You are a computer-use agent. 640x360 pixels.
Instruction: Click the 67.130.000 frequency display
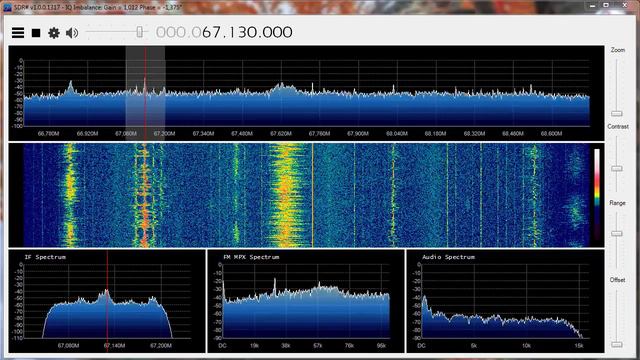coord(224,32)
